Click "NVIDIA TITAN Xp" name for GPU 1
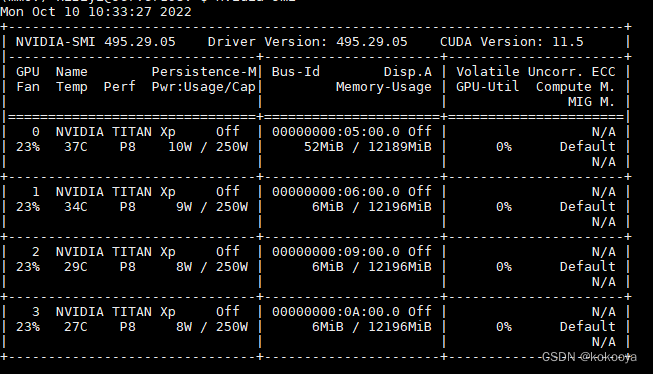Viewport: 653px width, 374px height. pyautogui.click(x=116, y=192)
